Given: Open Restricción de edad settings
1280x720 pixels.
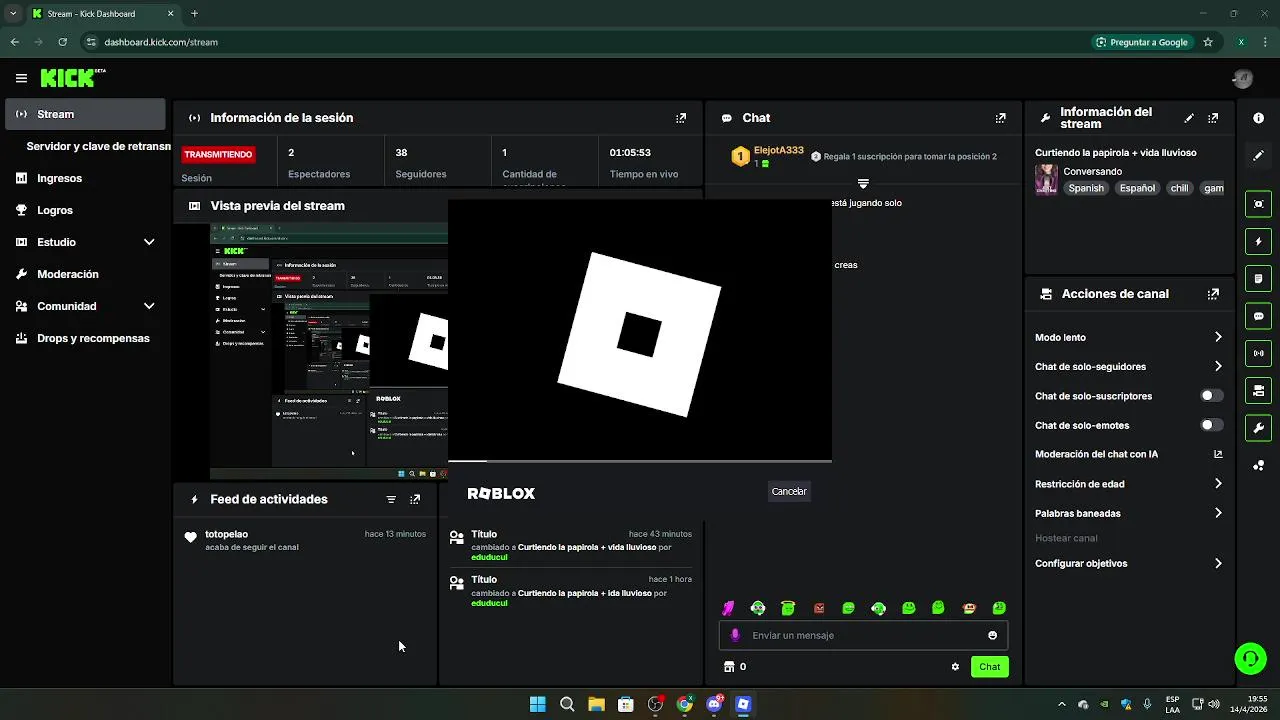Looking at the screenshot, I should click(x=1129, y=484).
